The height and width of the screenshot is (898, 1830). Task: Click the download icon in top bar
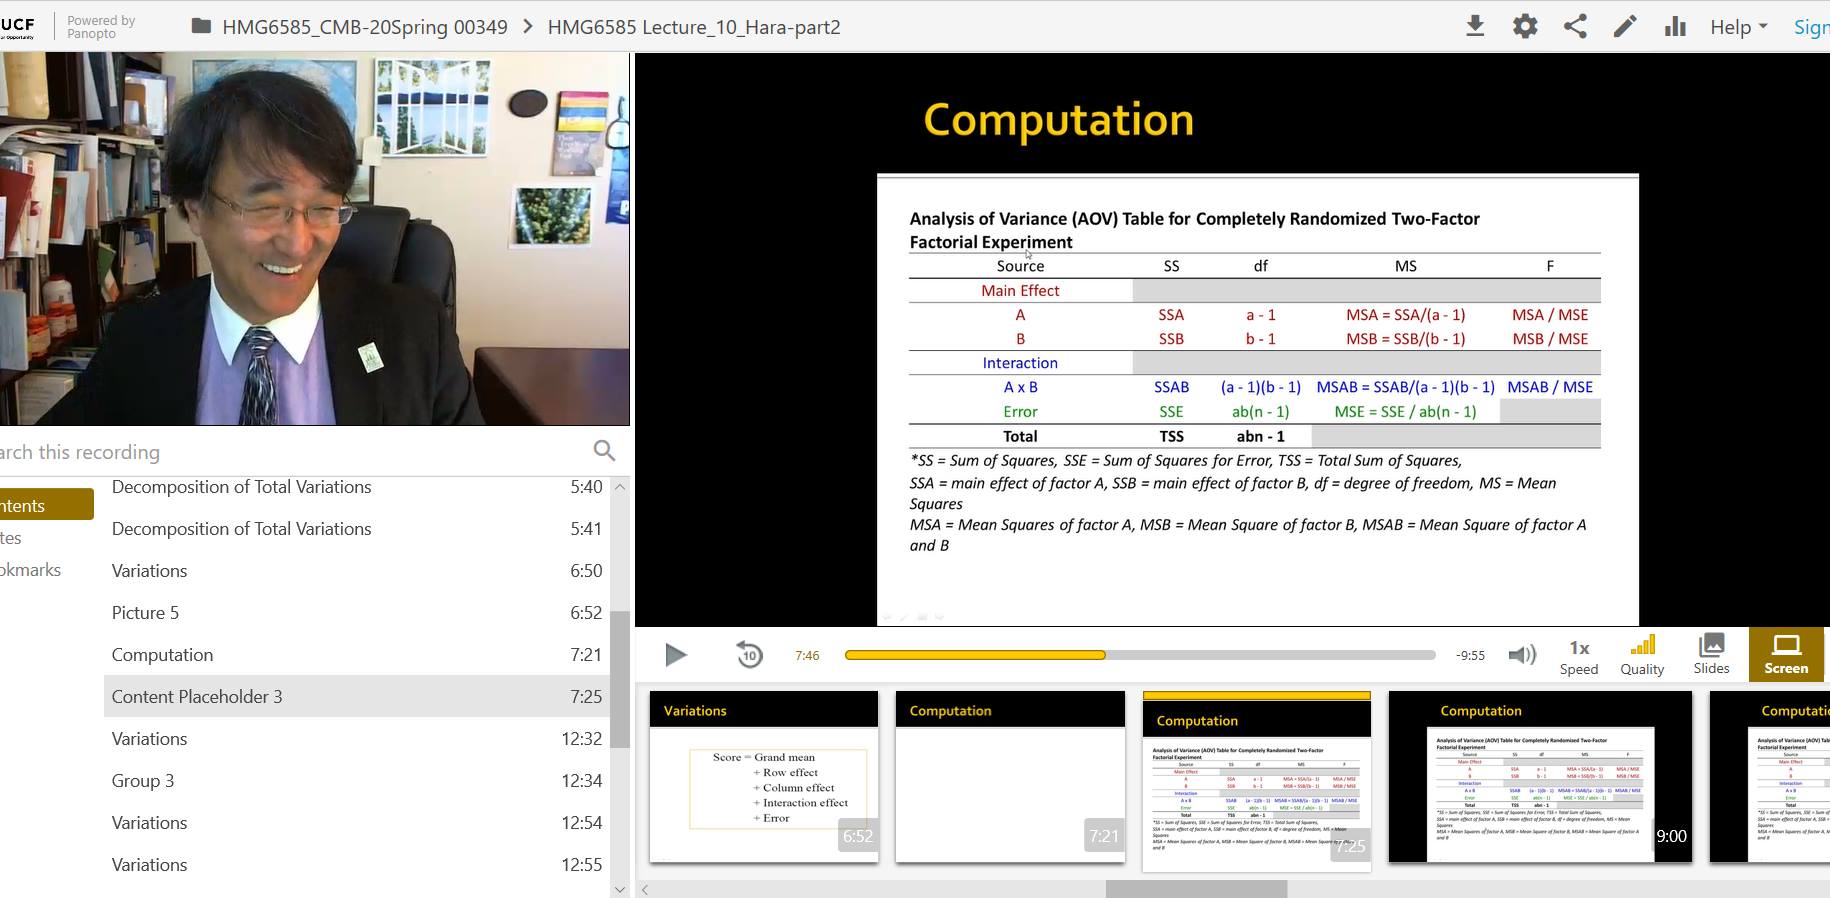1474,27
